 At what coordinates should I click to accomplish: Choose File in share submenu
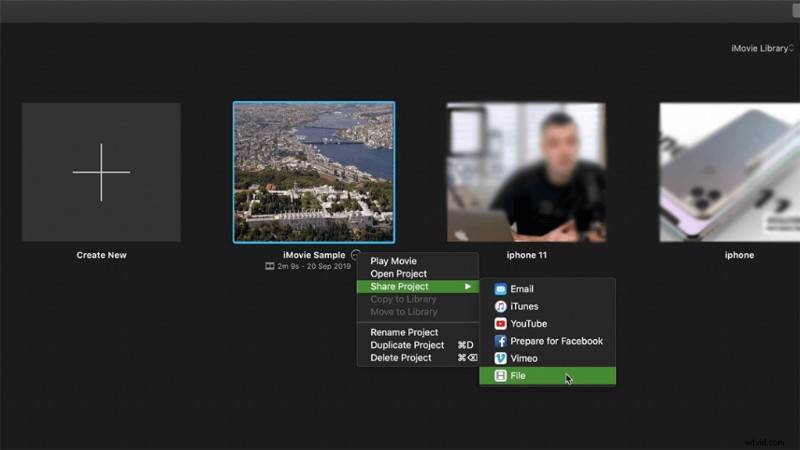[x=547, y=376]
